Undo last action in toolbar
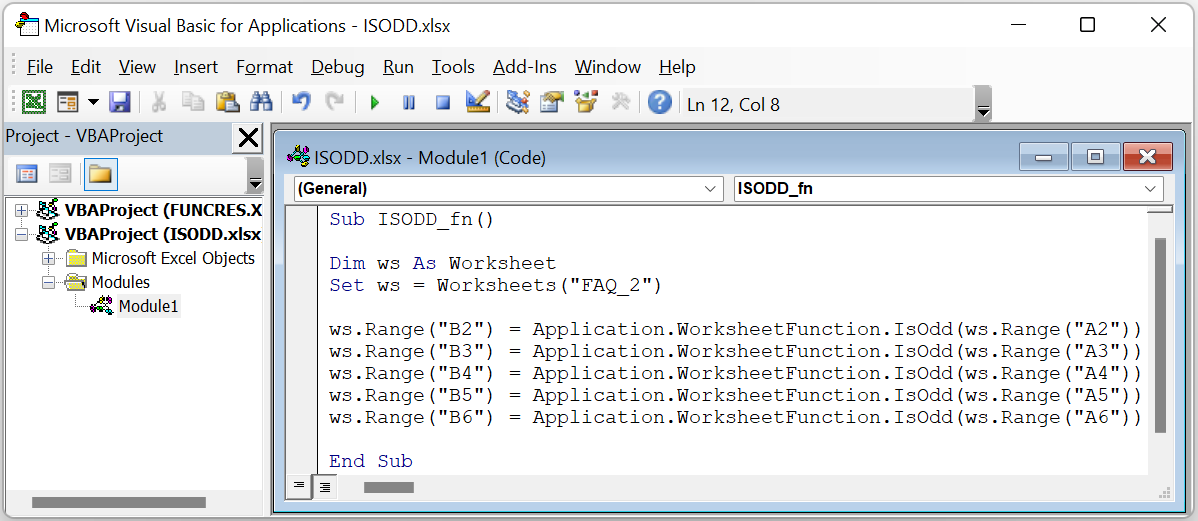Image resolution: width=1198 pixels, height=521 pixels. point(301,103)
